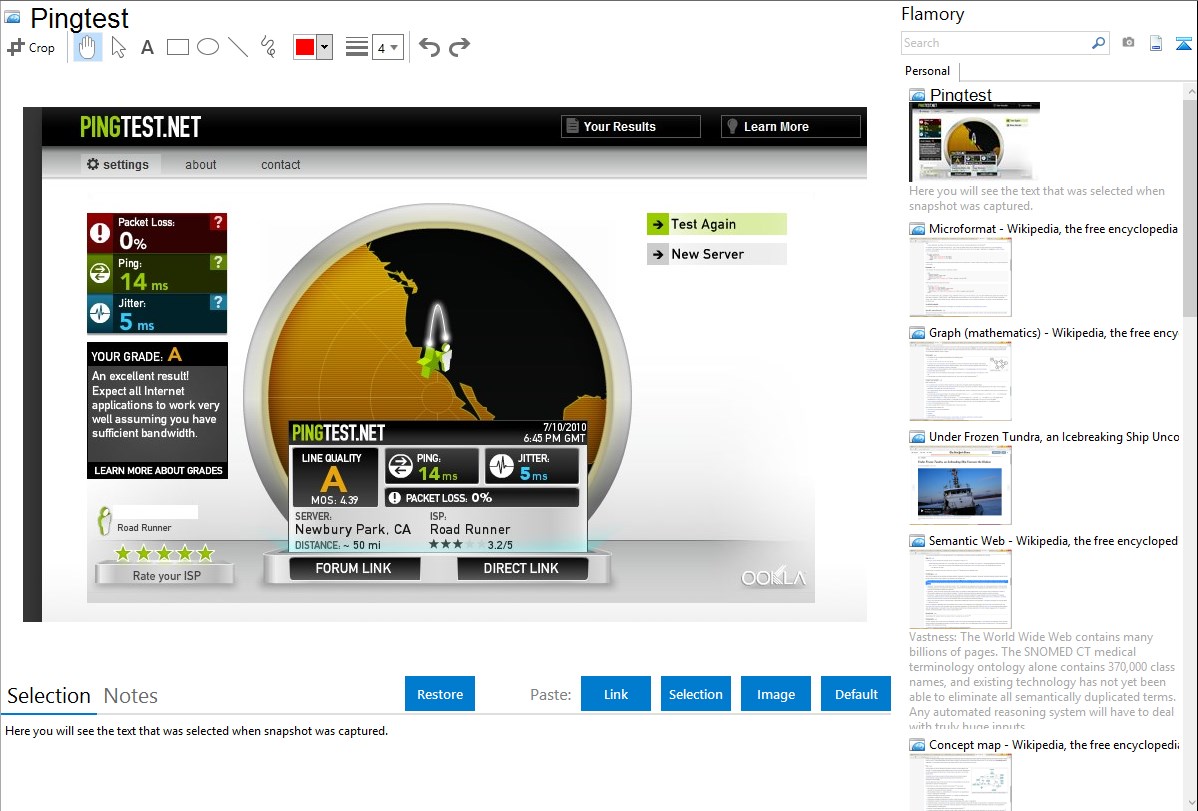Screen dimensions: 1198x811
Task: Click the Microformat snapshot title icon
Action: [x=917, y=229]
